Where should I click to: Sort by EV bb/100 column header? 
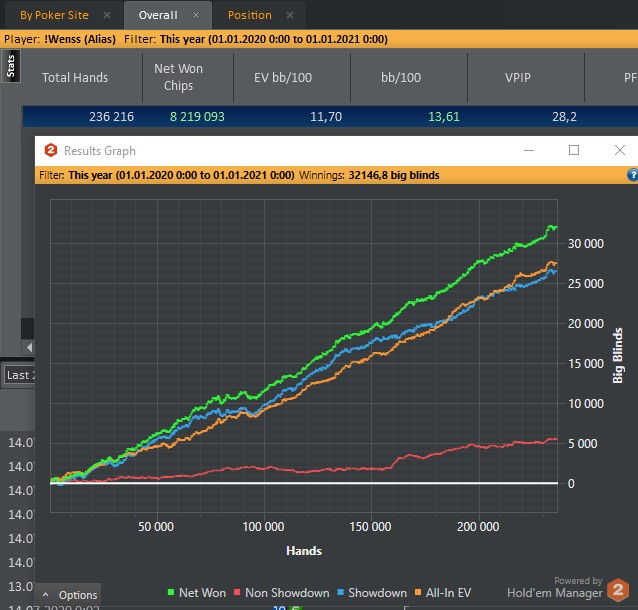pyautogui.click(x=283, y=77)
